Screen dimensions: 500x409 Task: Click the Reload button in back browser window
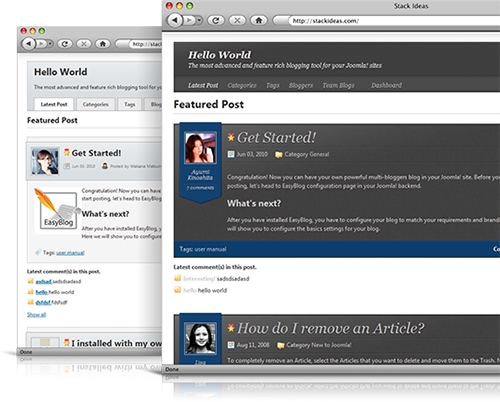65,44
